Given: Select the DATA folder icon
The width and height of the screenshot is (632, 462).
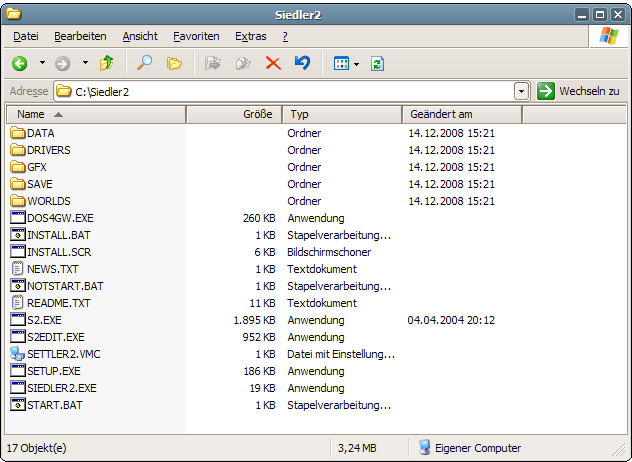Looking at the screenshot, I should coord(18,133).
